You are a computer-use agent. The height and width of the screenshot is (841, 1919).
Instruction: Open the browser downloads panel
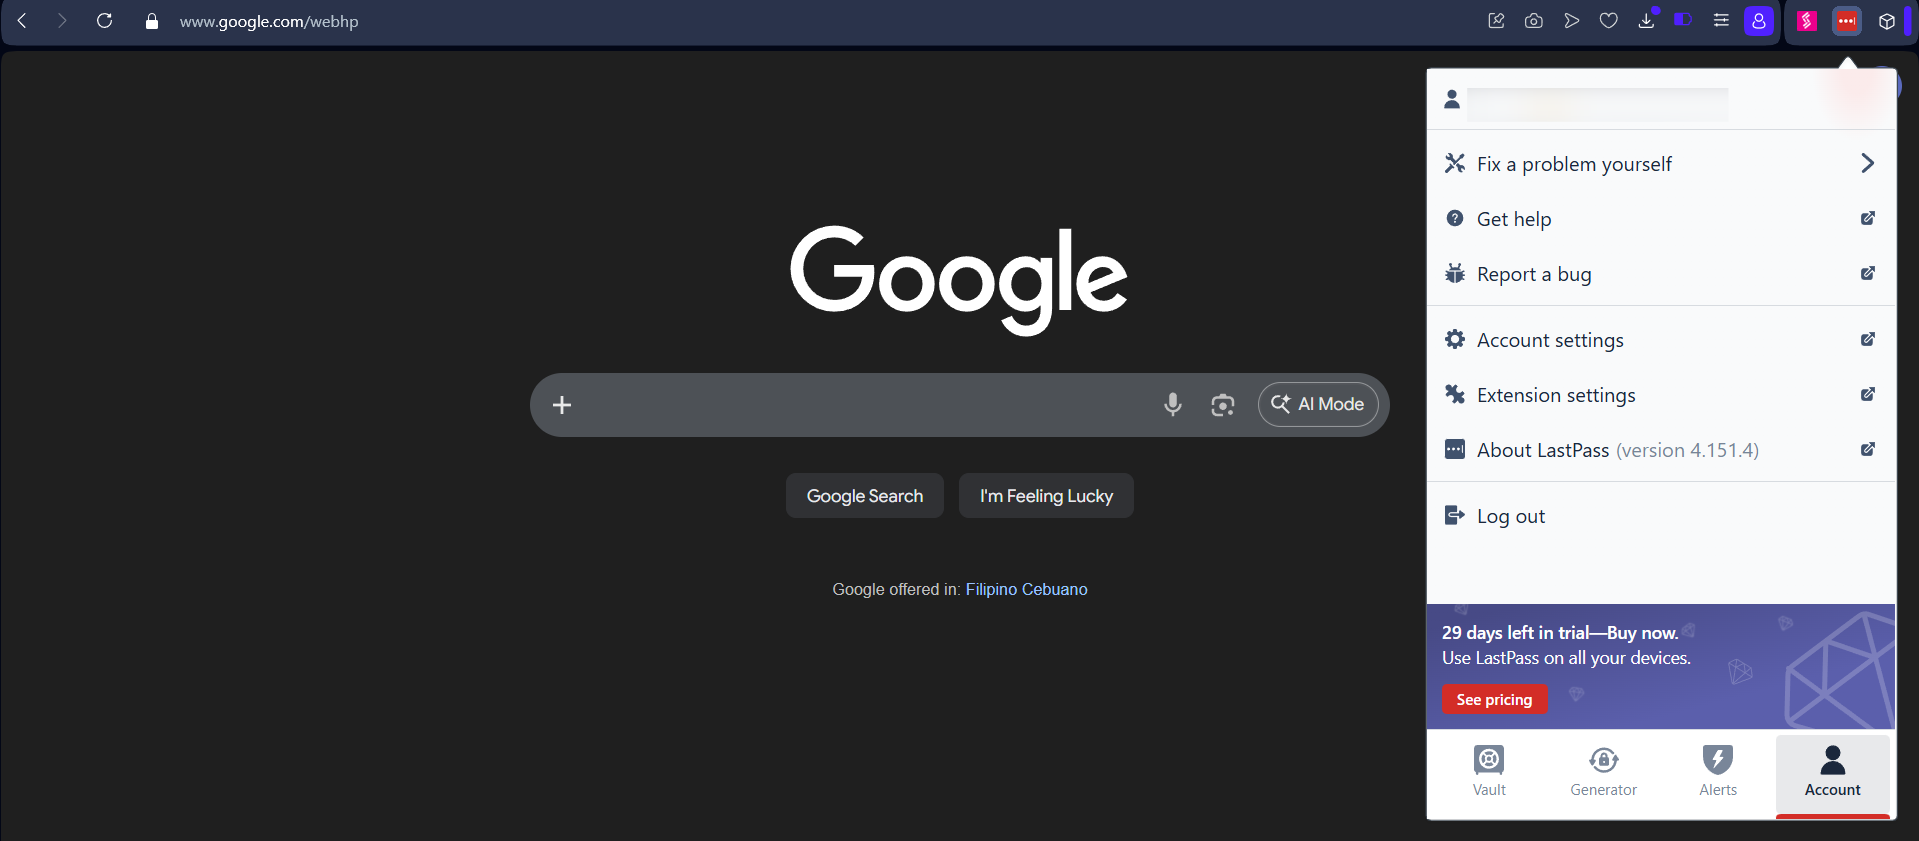(1647, 21)
